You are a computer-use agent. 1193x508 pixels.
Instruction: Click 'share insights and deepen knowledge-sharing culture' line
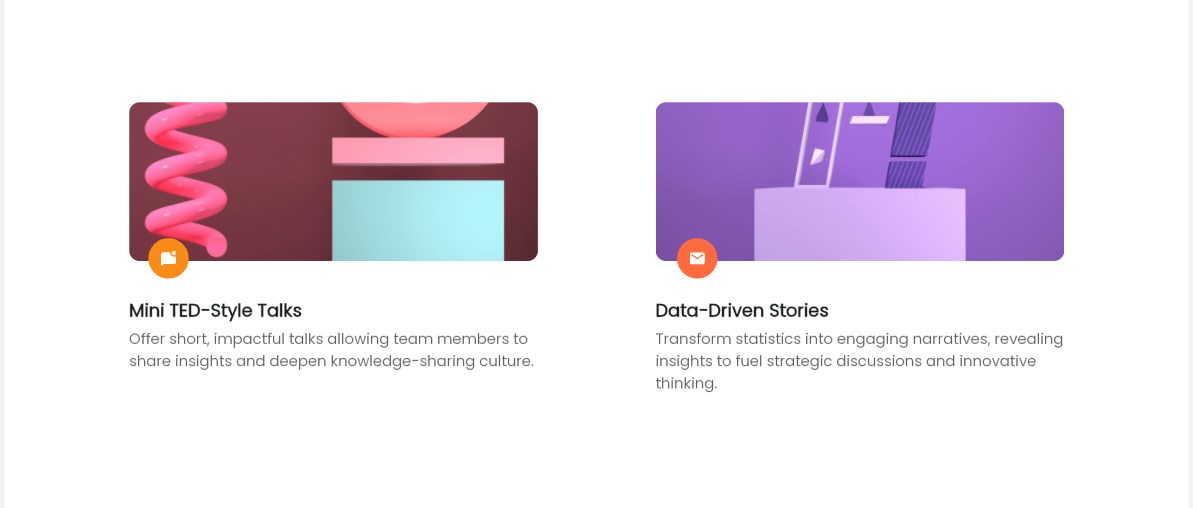(331, 361)
